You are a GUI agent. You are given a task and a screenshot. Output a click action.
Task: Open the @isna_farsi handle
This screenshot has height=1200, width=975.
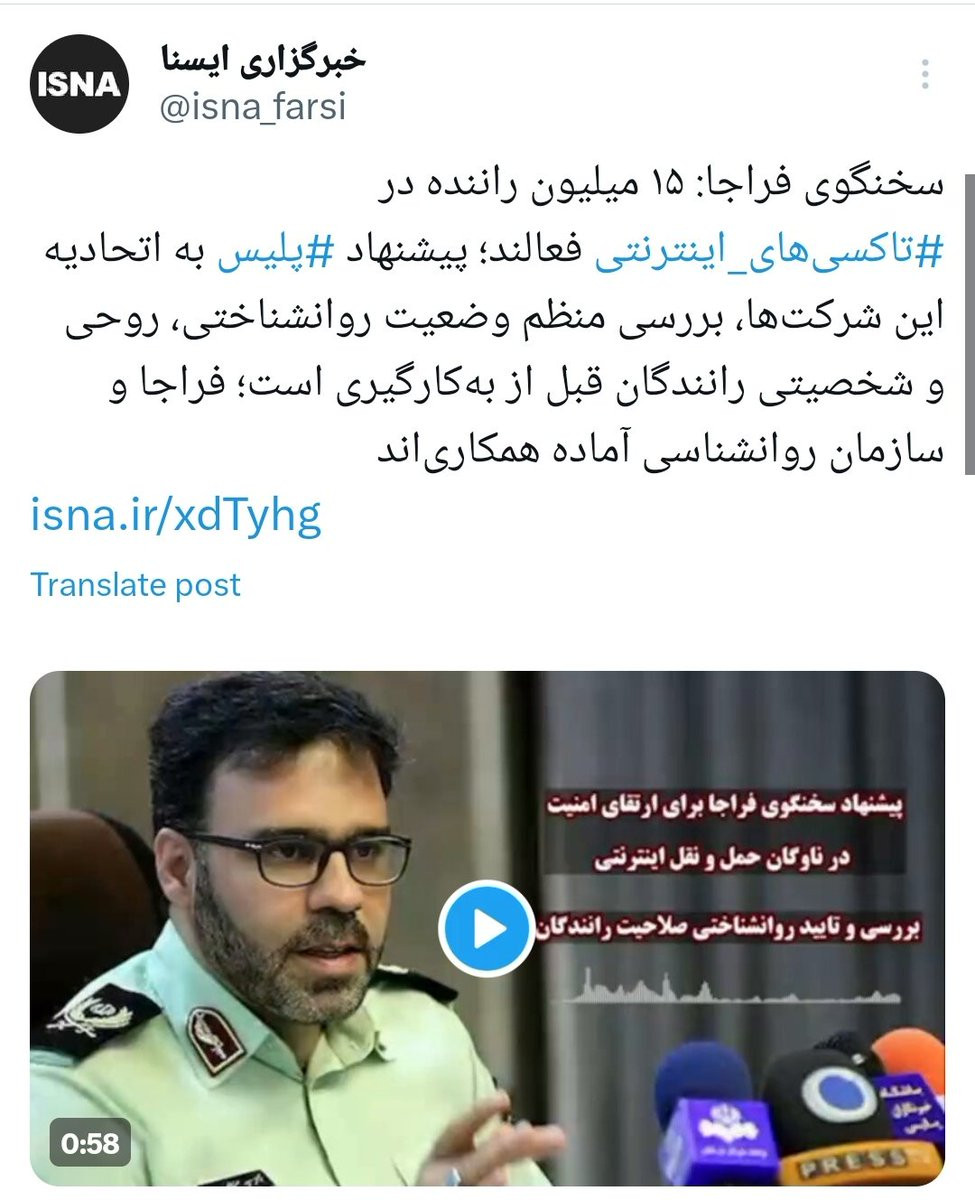click(253, 106)
